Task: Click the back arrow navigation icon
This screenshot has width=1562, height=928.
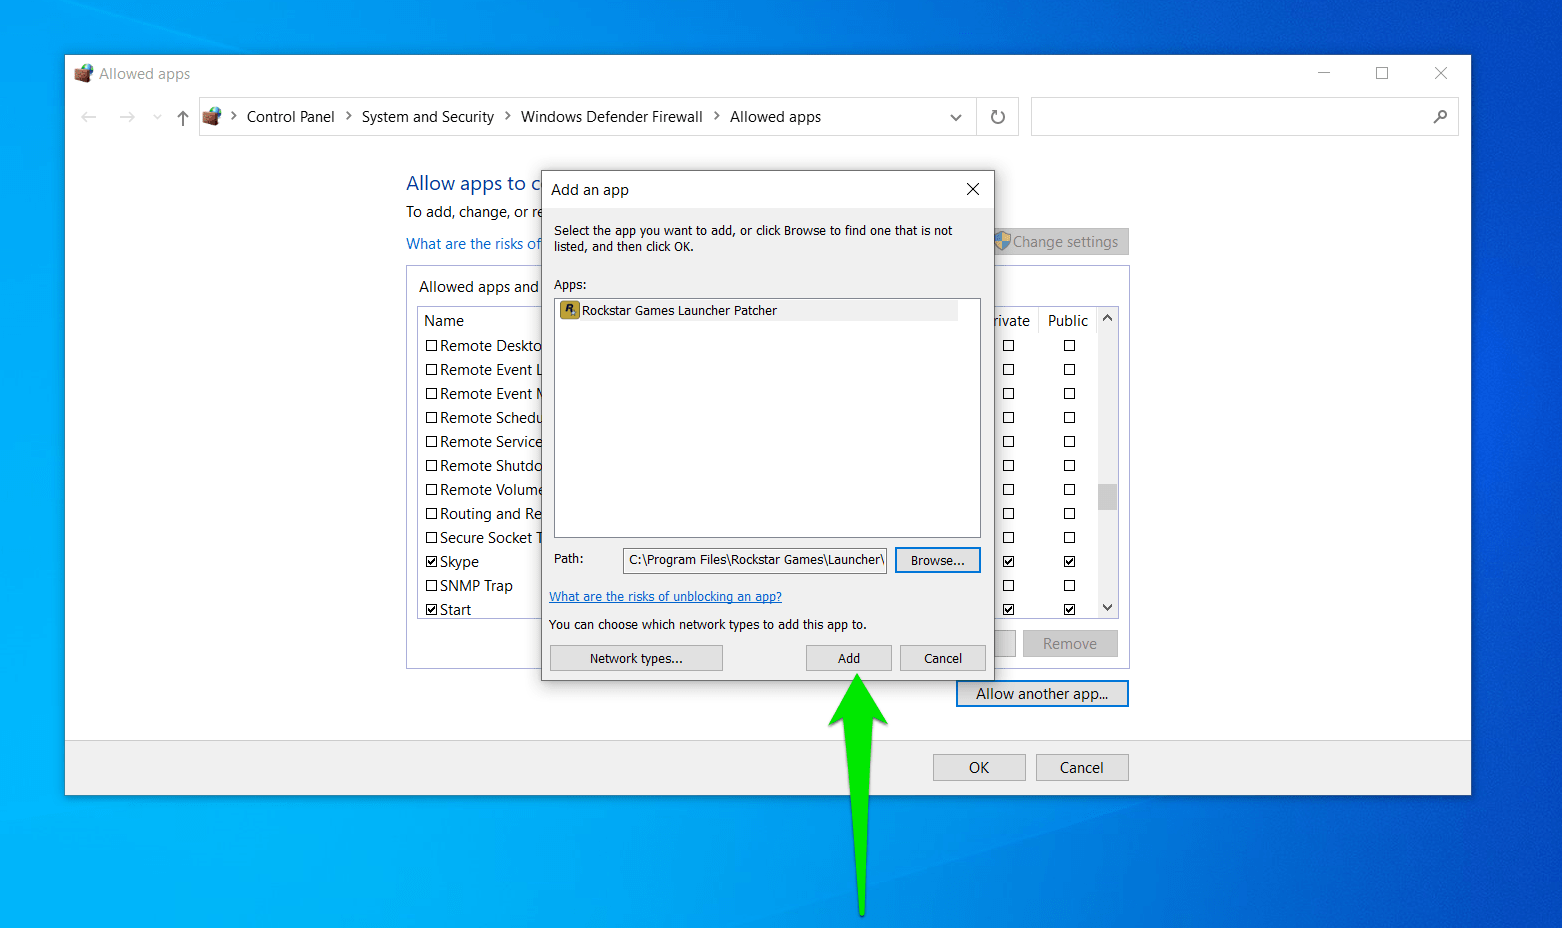Action: coord(89,118)
